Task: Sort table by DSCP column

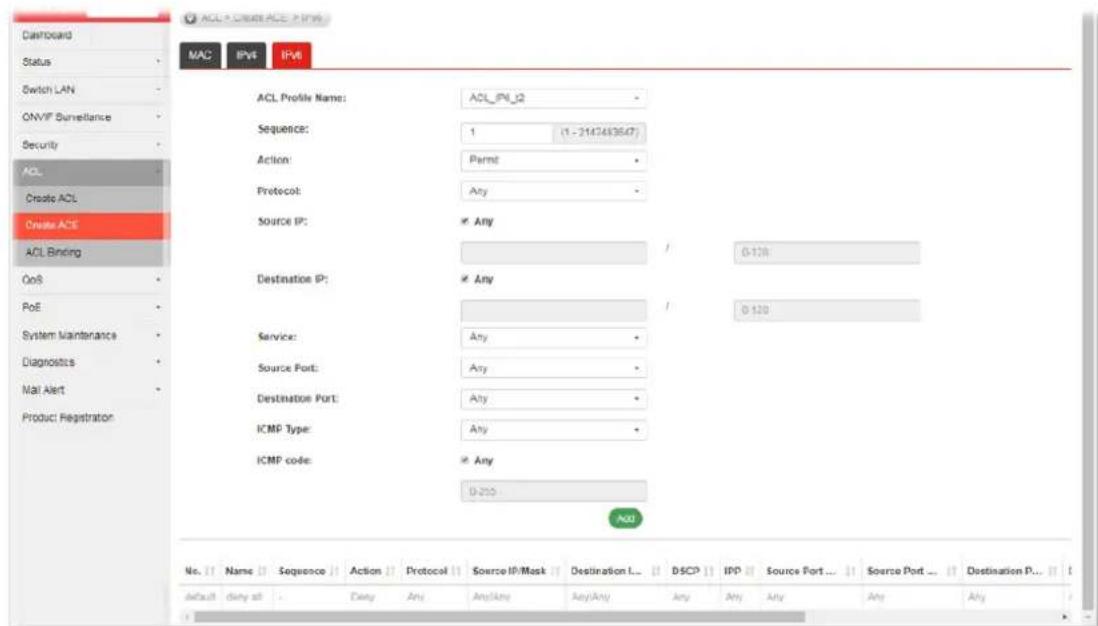Action: point(692,571)
